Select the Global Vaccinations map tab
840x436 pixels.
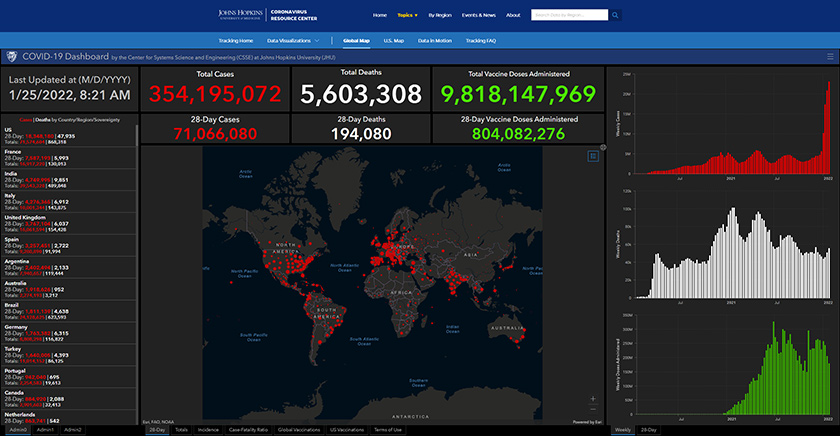[x=299, y=429]
